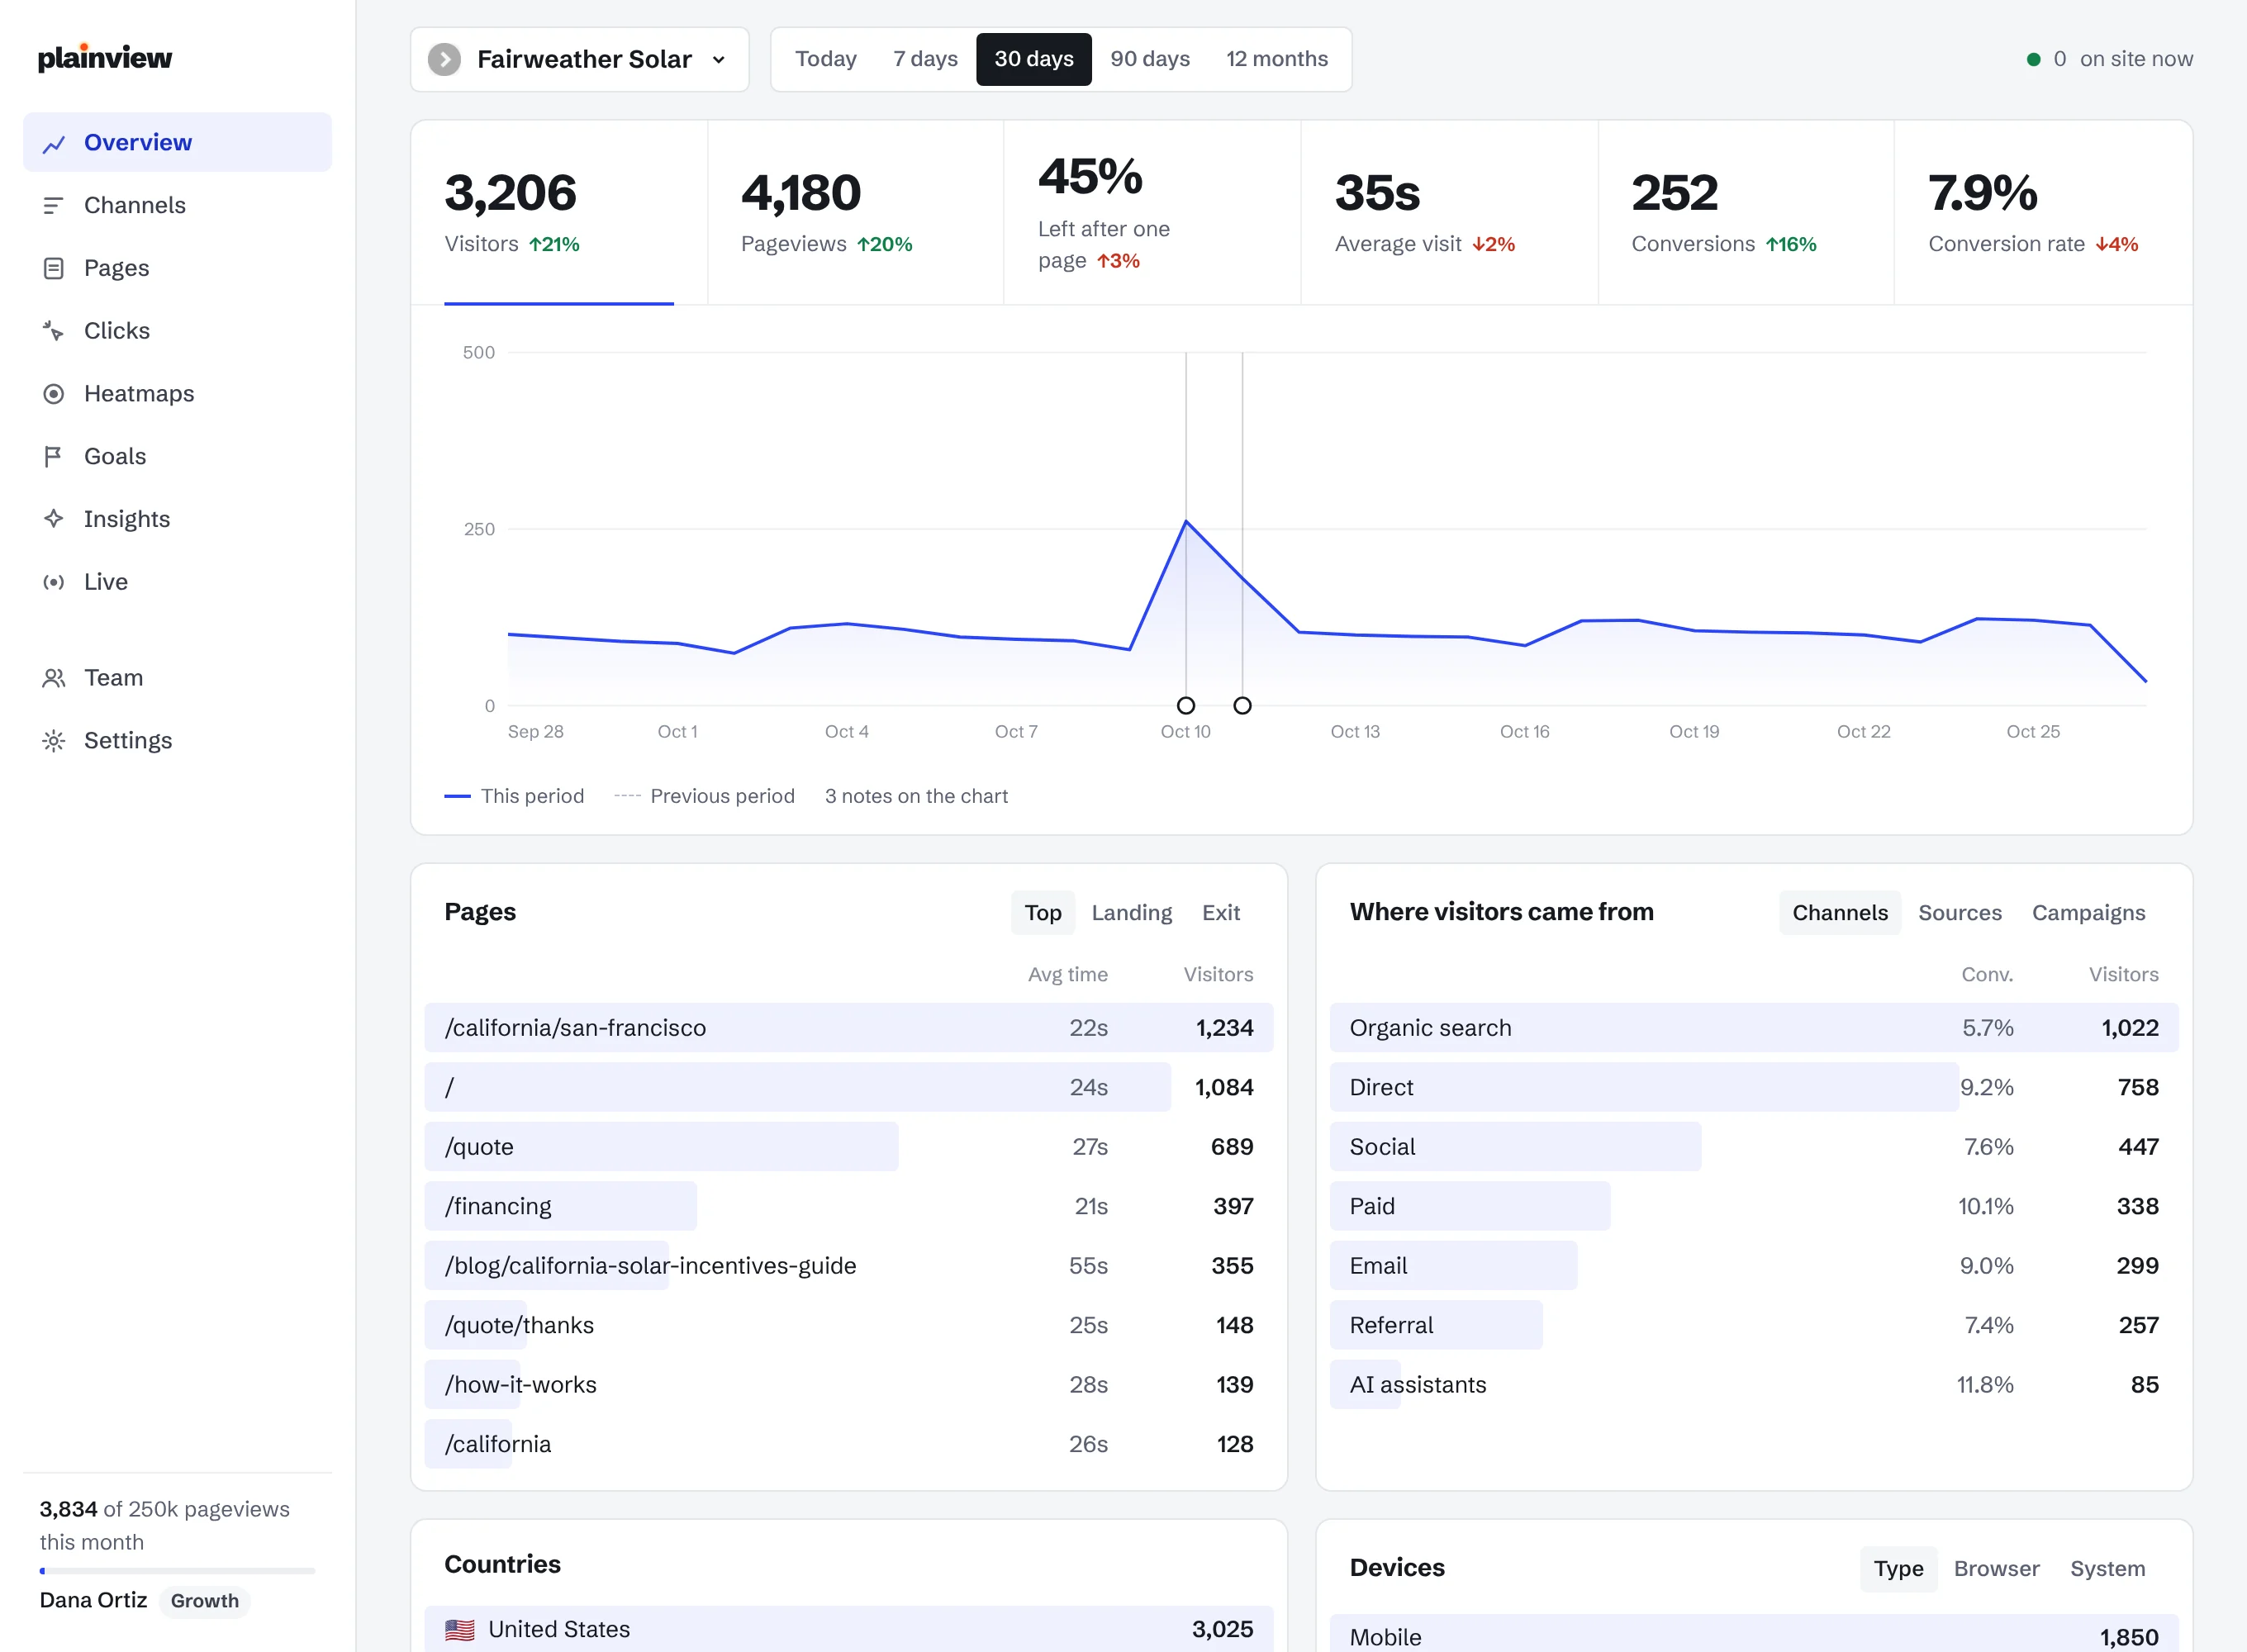Switch Devices panel to Browser tab
This screenshot has height=1652, width=2247.
point(1996,1569)
